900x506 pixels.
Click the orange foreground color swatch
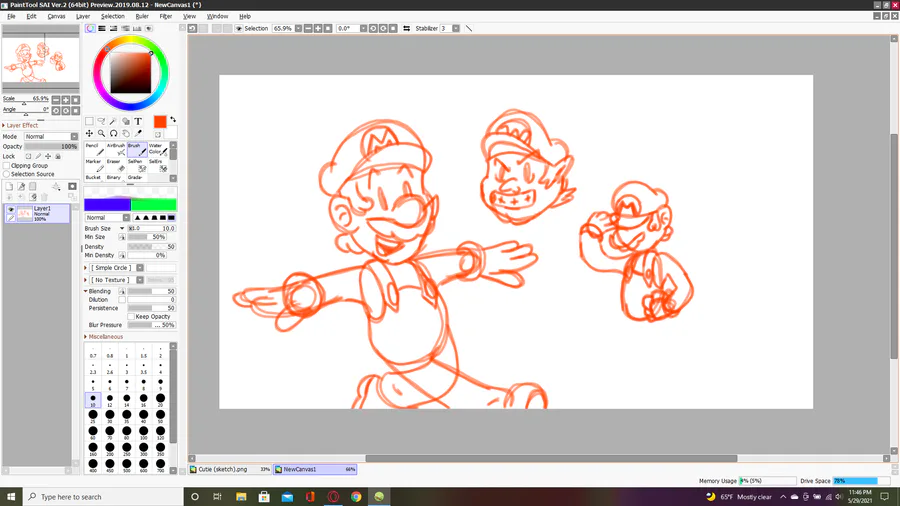pyautogui.click(x=160, y=122)
